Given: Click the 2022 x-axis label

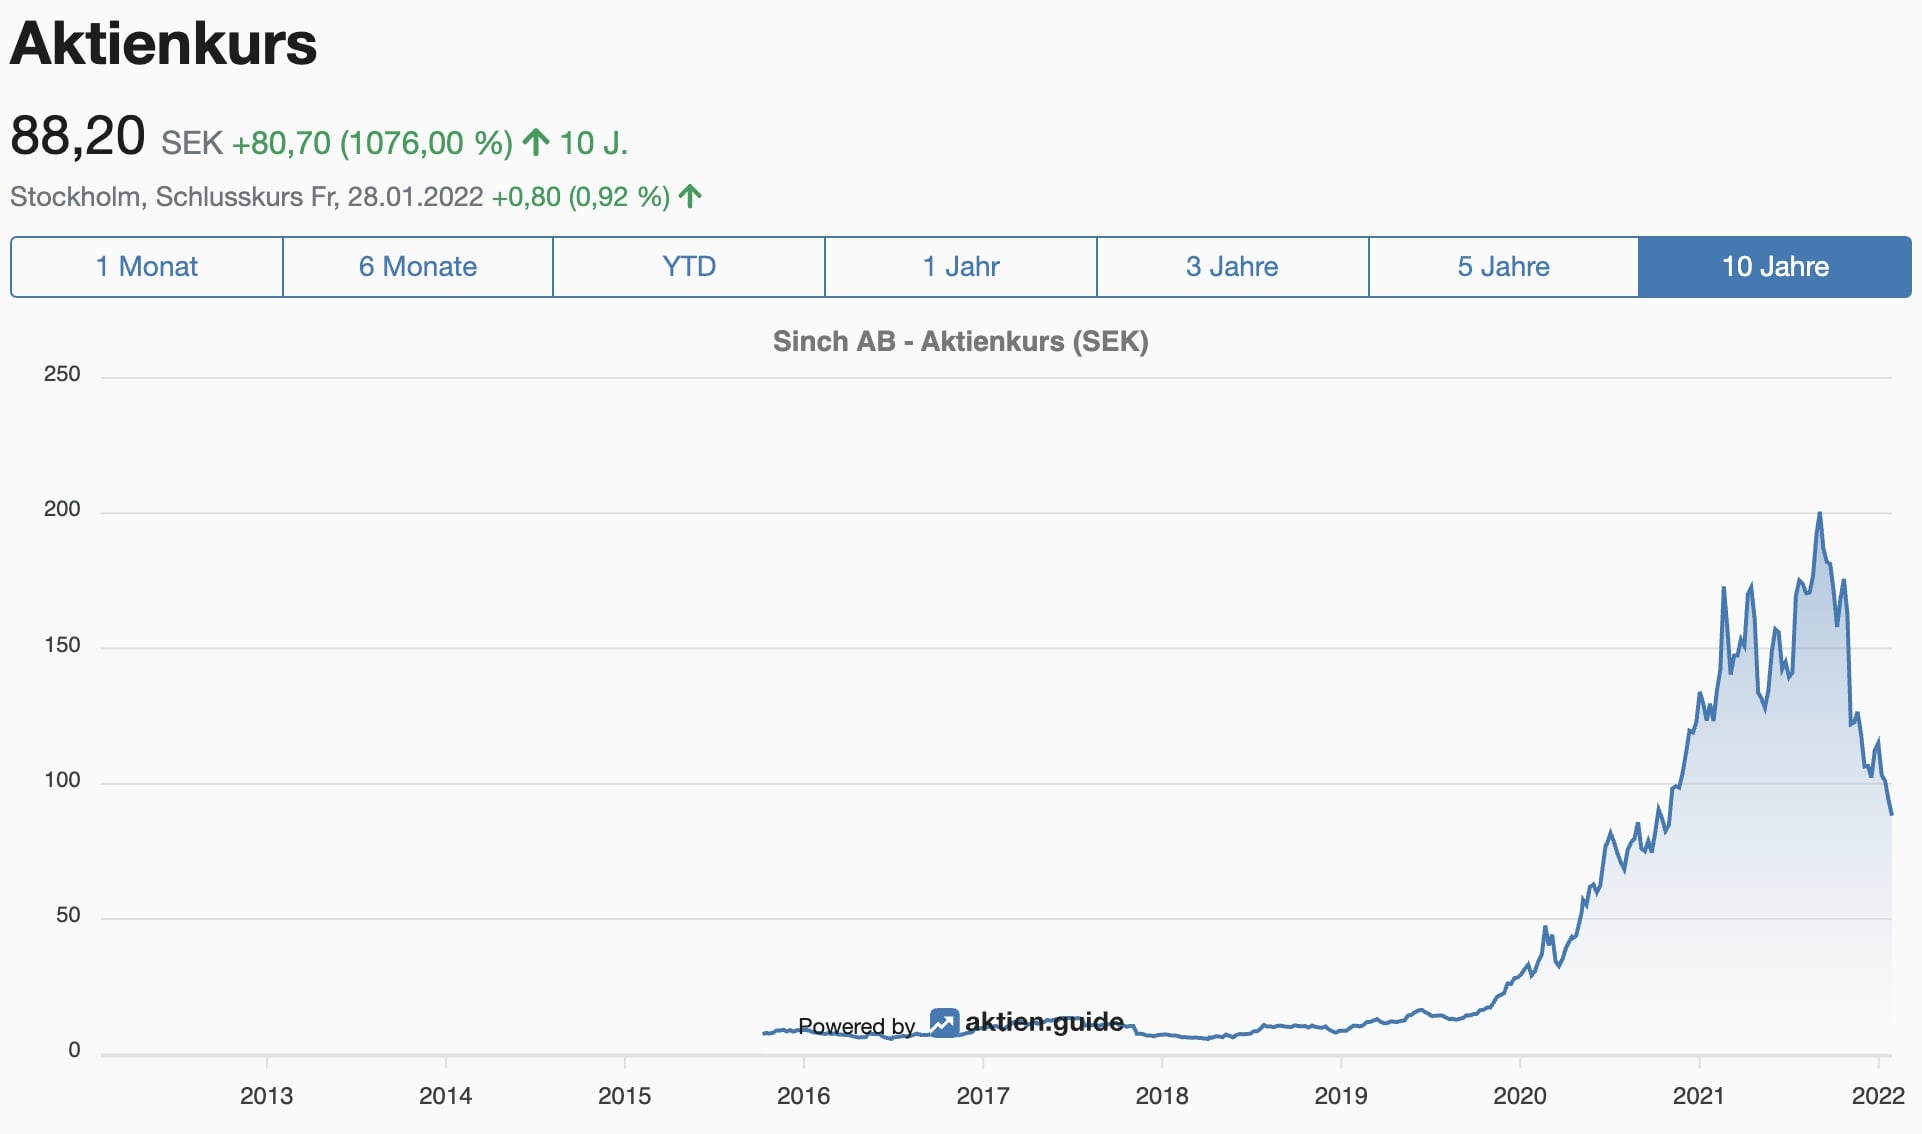Looking at the screenshot, I should tap(1878, 1096).
